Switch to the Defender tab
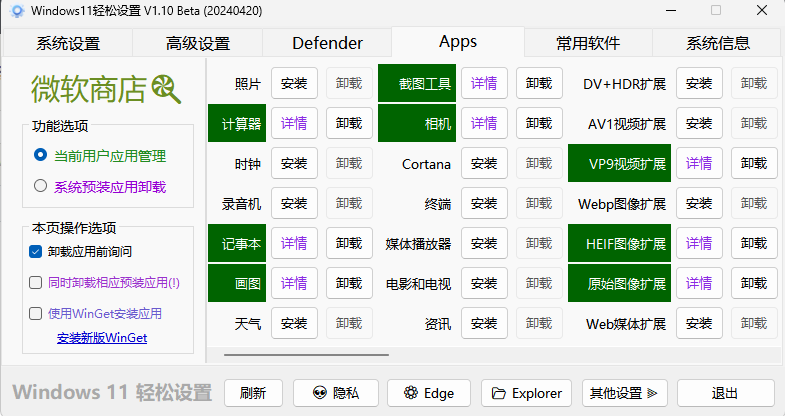The image size is (785, 416). coord(327,43)
